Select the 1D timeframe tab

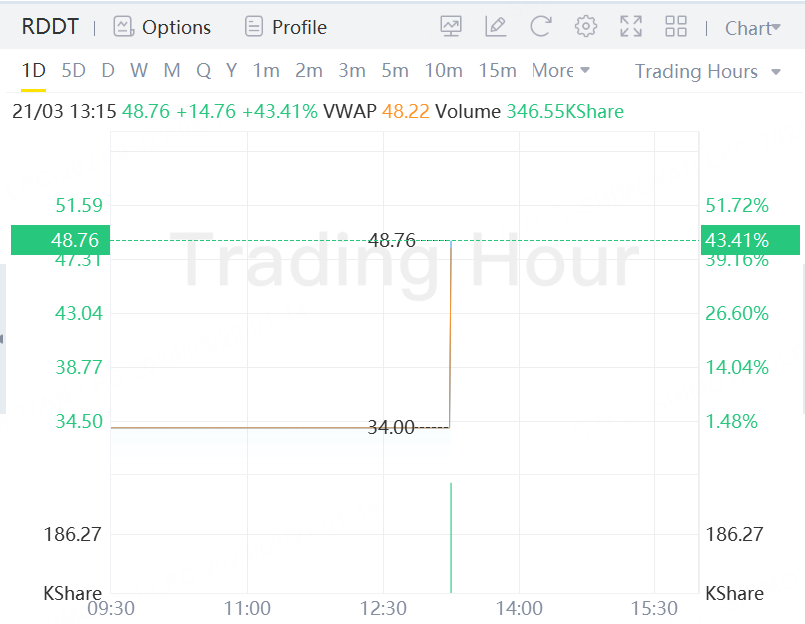coord(34,71)
